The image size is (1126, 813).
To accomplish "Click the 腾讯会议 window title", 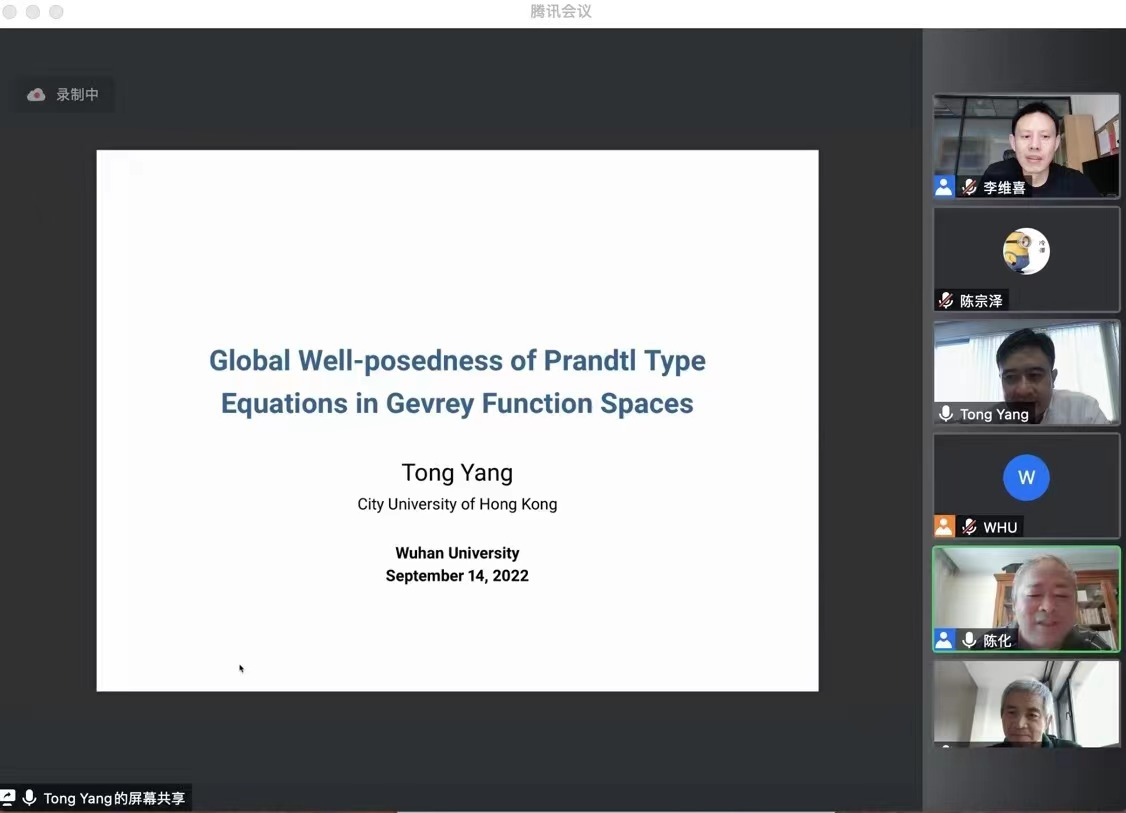I will (561, 11).
